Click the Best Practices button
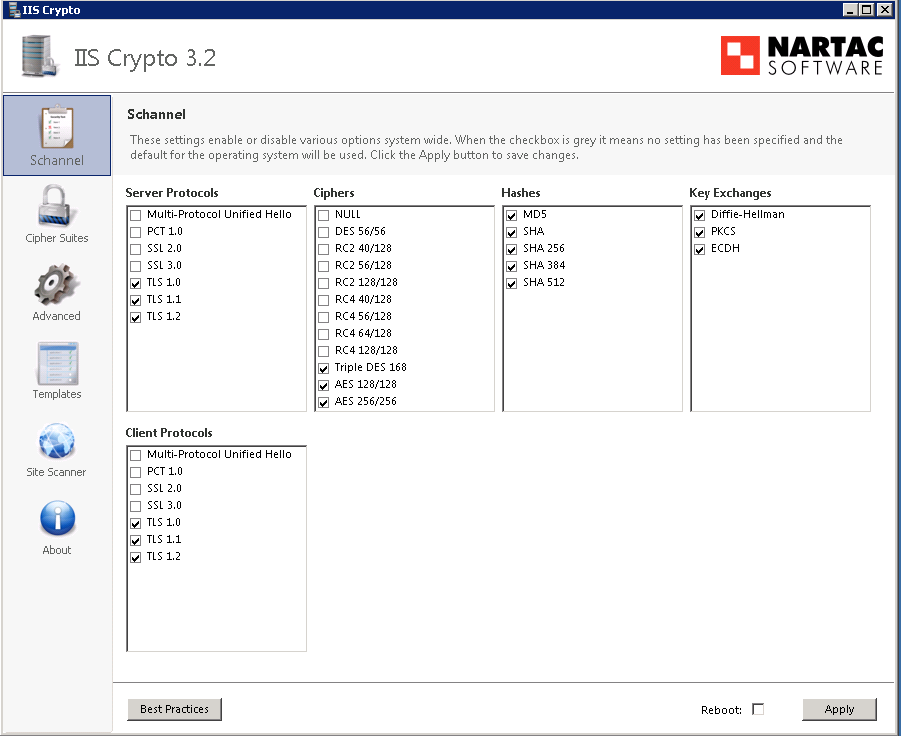The image size is (901, 736). pyautogui.click(x=174, y=709)
